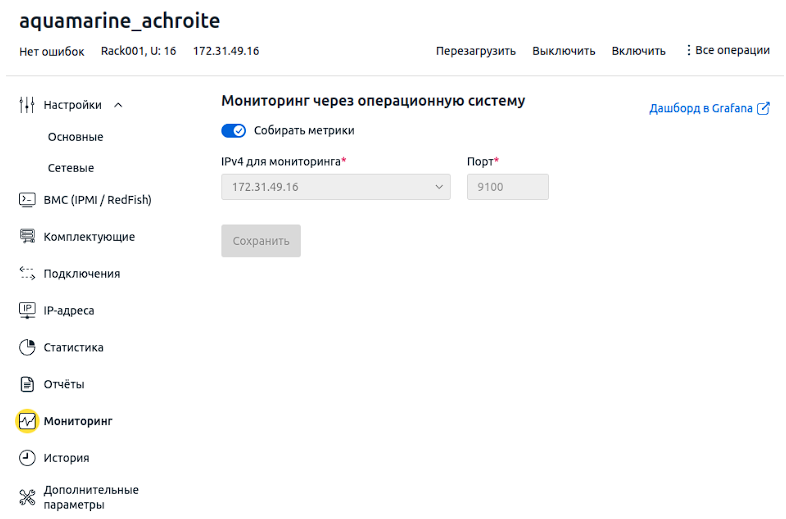Open the Дашборд в Grafana link
This screenshot has height=519, width=786.
click(x=709, y=108)
